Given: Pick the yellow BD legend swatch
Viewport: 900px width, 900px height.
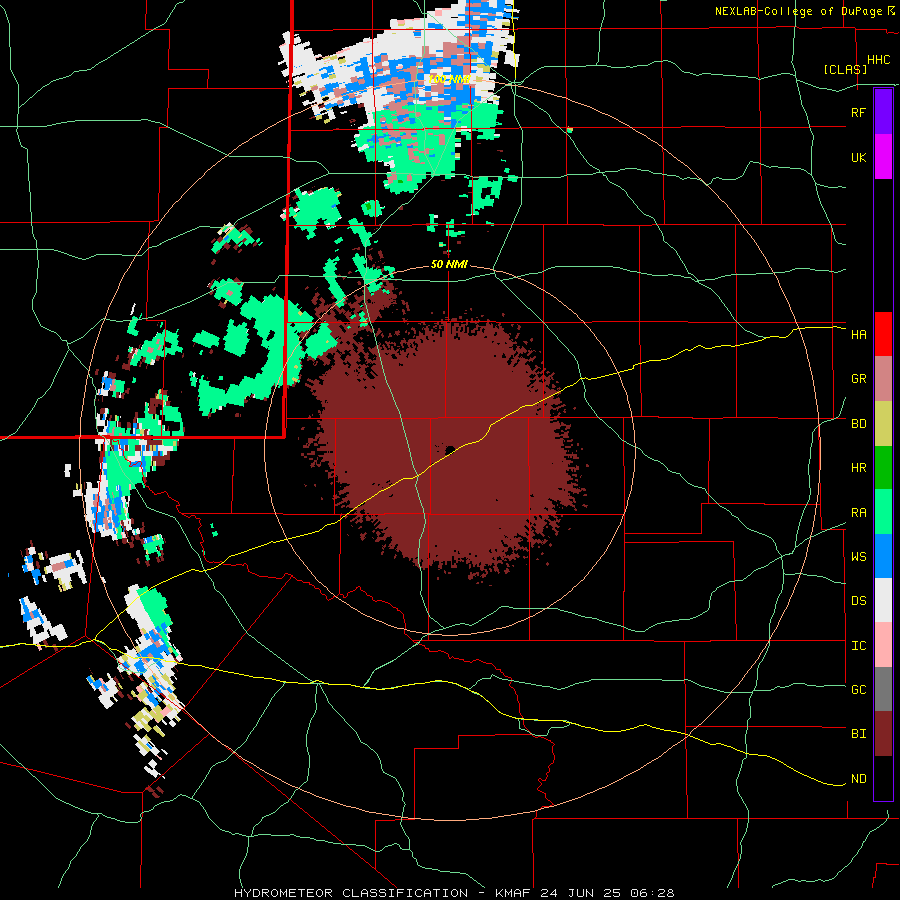Looking at the screenshot, I should click(883, 424).
